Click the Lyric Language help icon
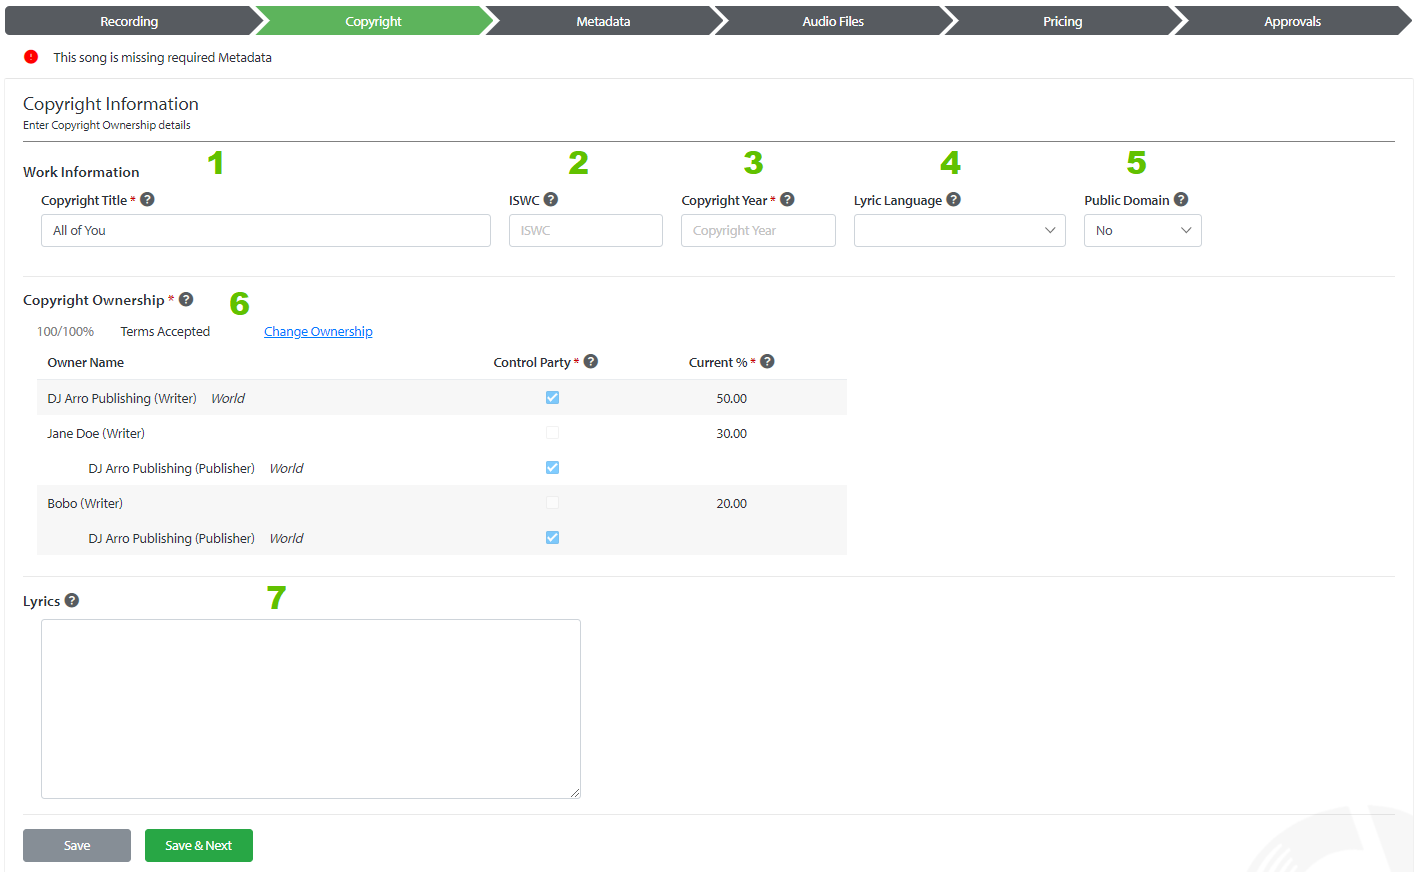 pos(953,199)
